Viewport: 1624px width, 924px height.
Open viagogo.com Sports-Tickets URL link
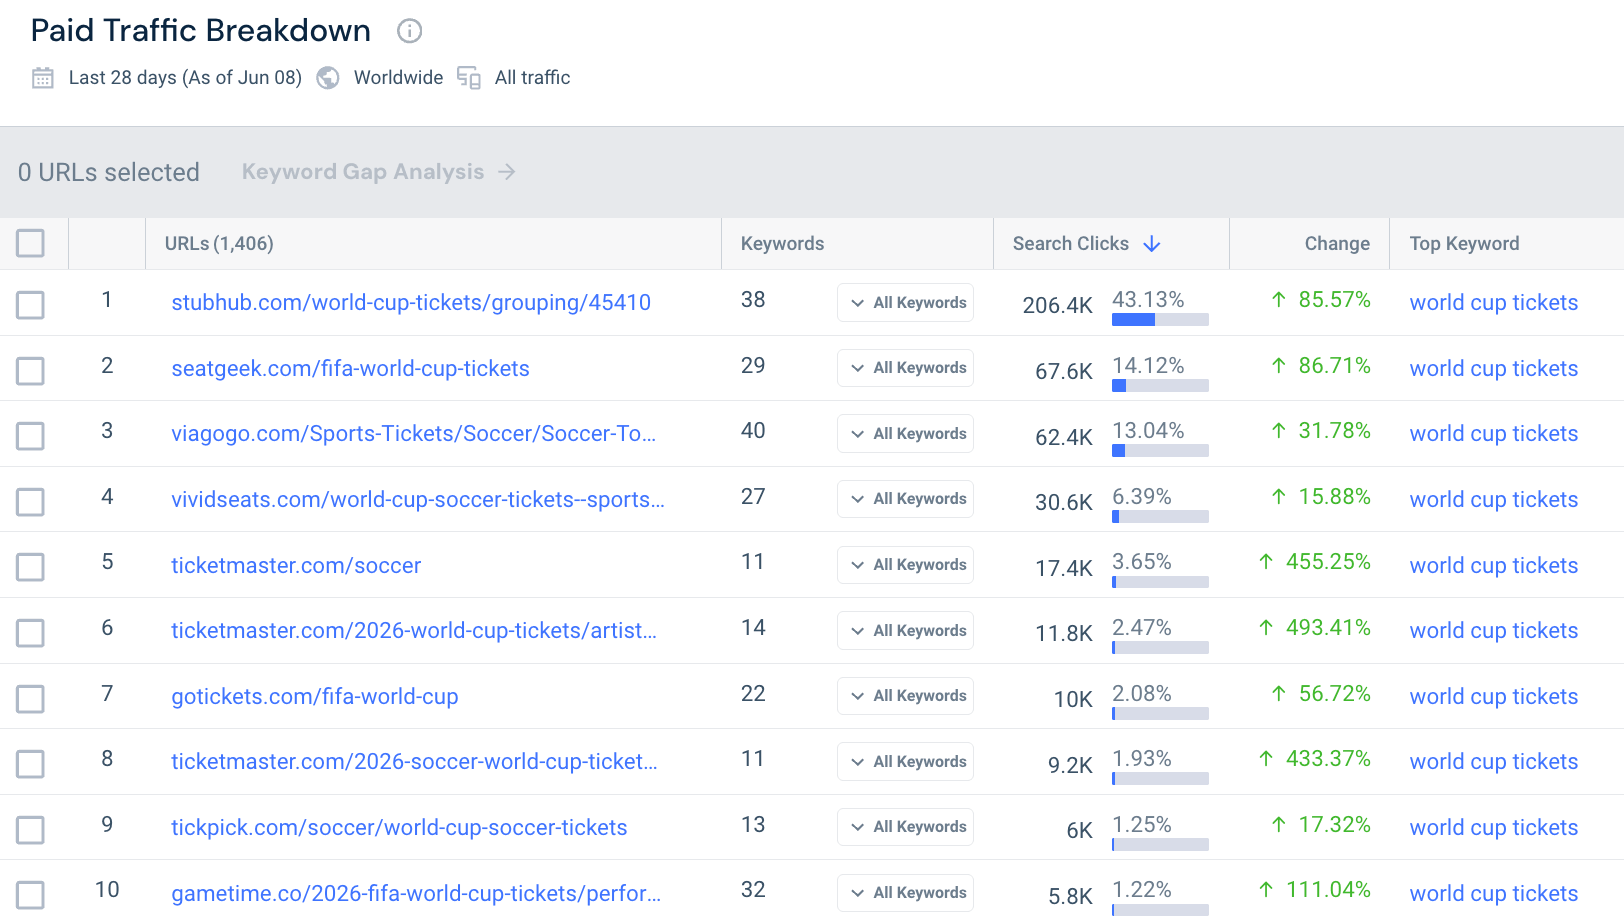click(x=414, y=434)
